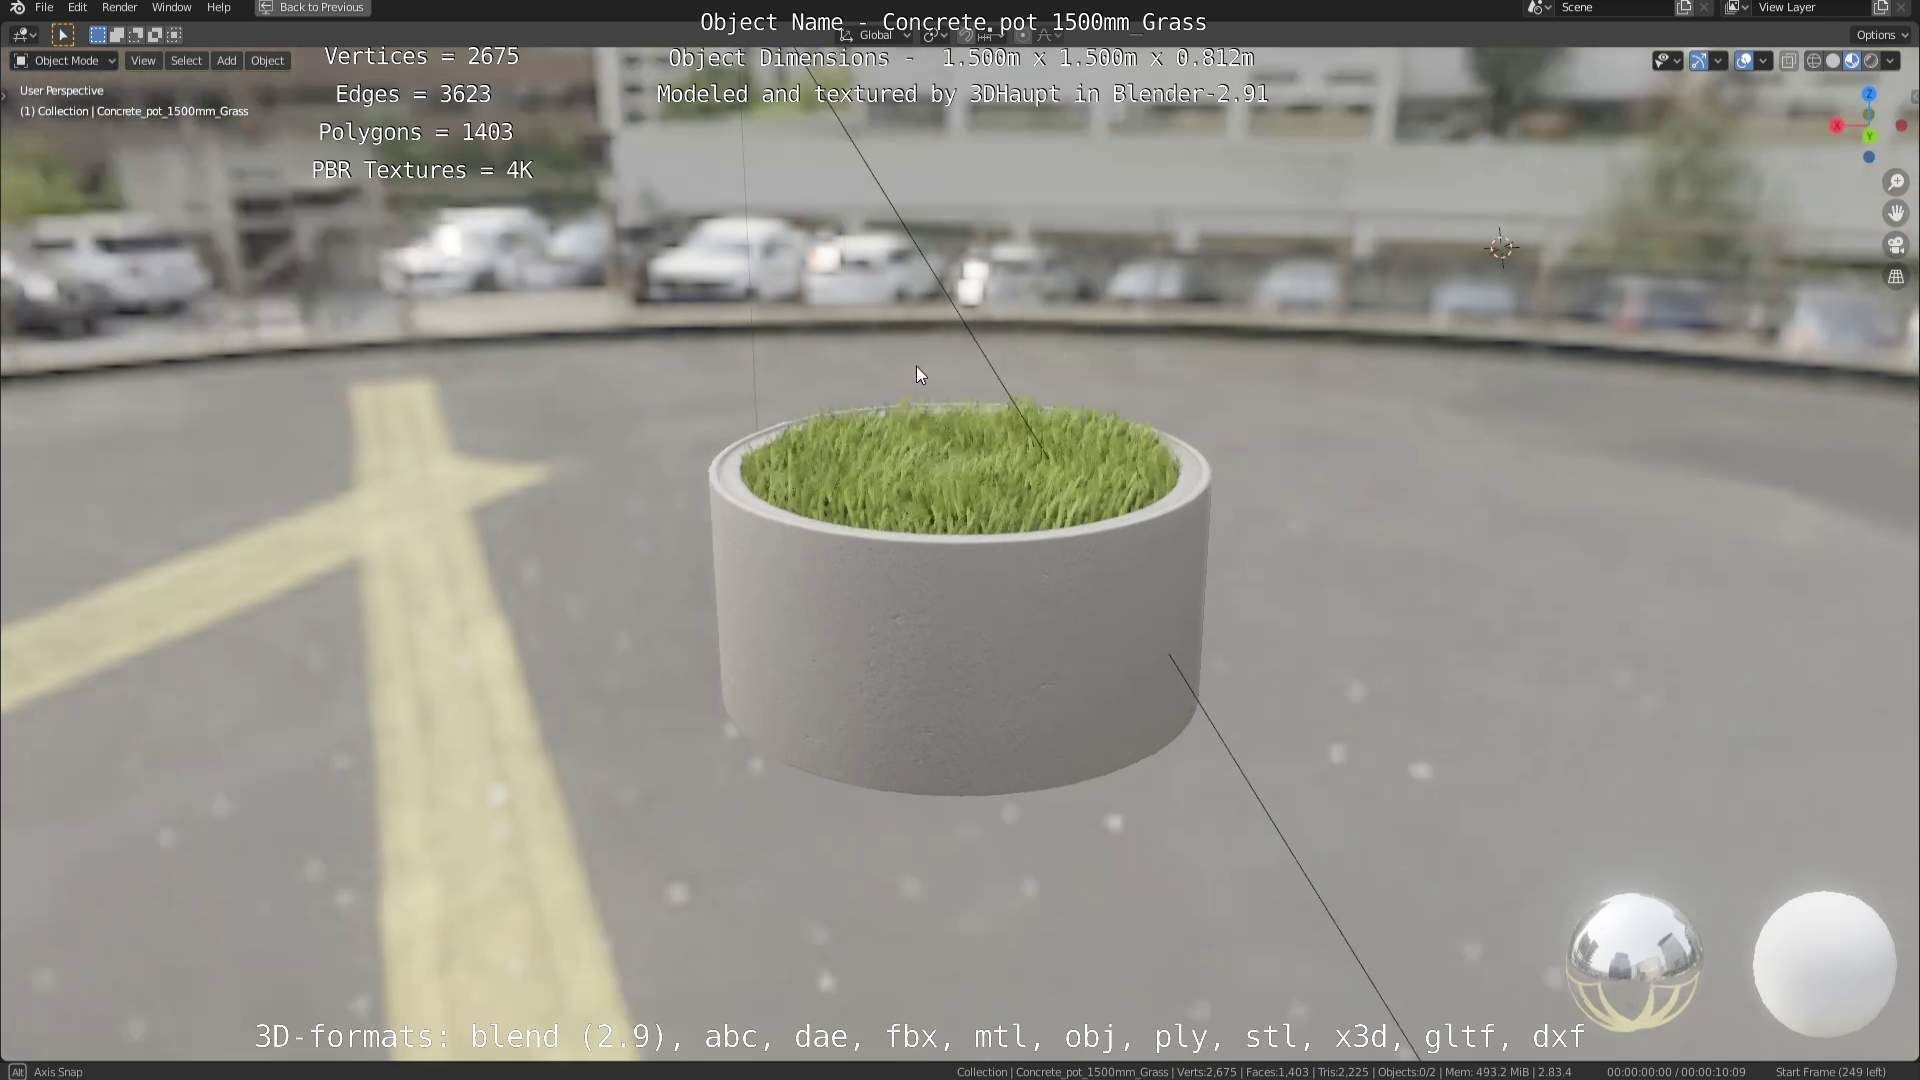Open the Render menu
Image resolution: width=1920 pixels, height=1080 pixels.
[x=119, y=7]
